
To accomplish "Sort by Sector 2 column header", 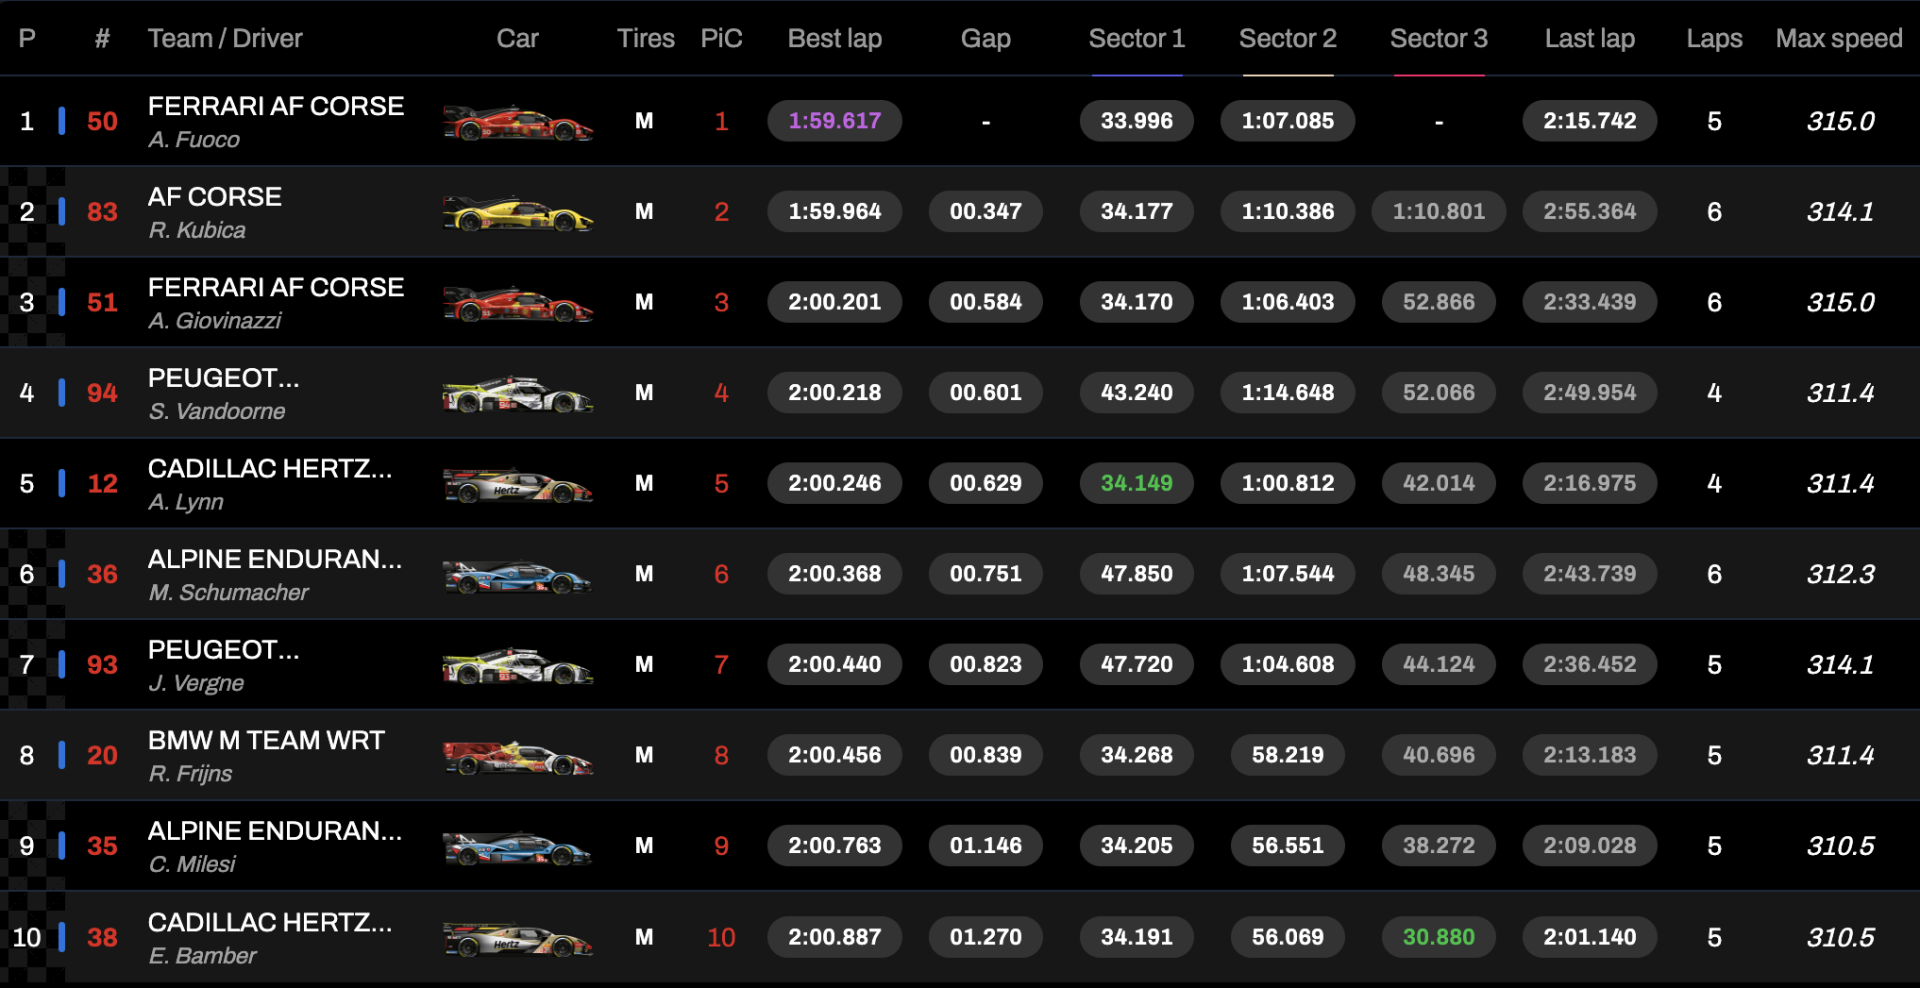I will click(x=1287, y=39).
